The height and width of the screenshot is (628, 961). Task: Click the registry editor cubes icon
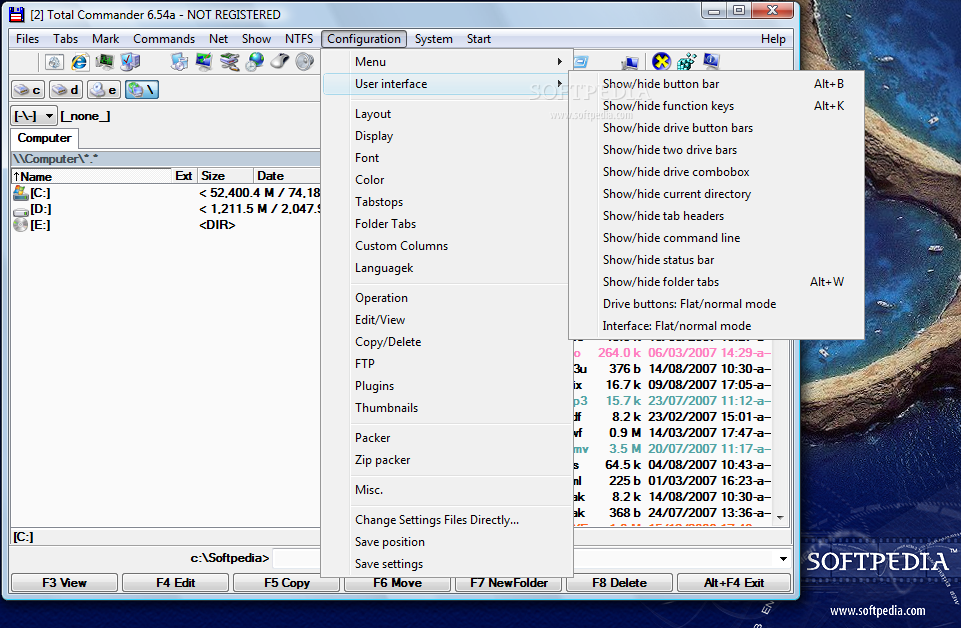(x=686, y=61)
